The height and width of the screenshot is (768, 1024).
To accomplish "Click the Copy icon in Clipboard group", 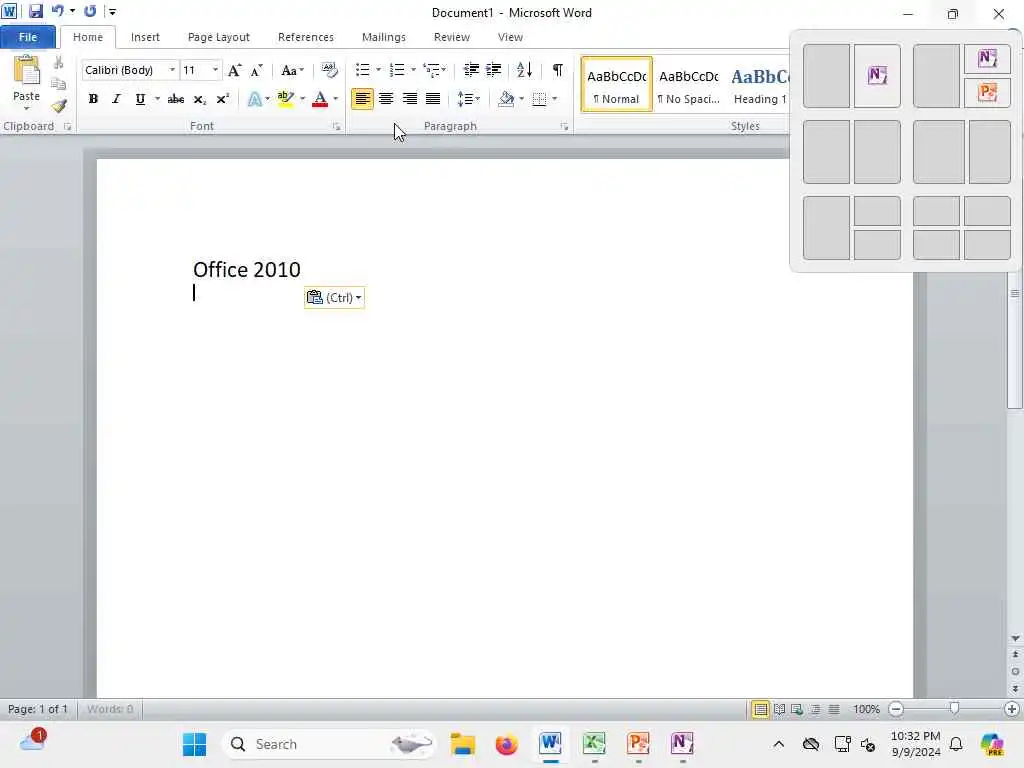I will (x=58, y=84).
